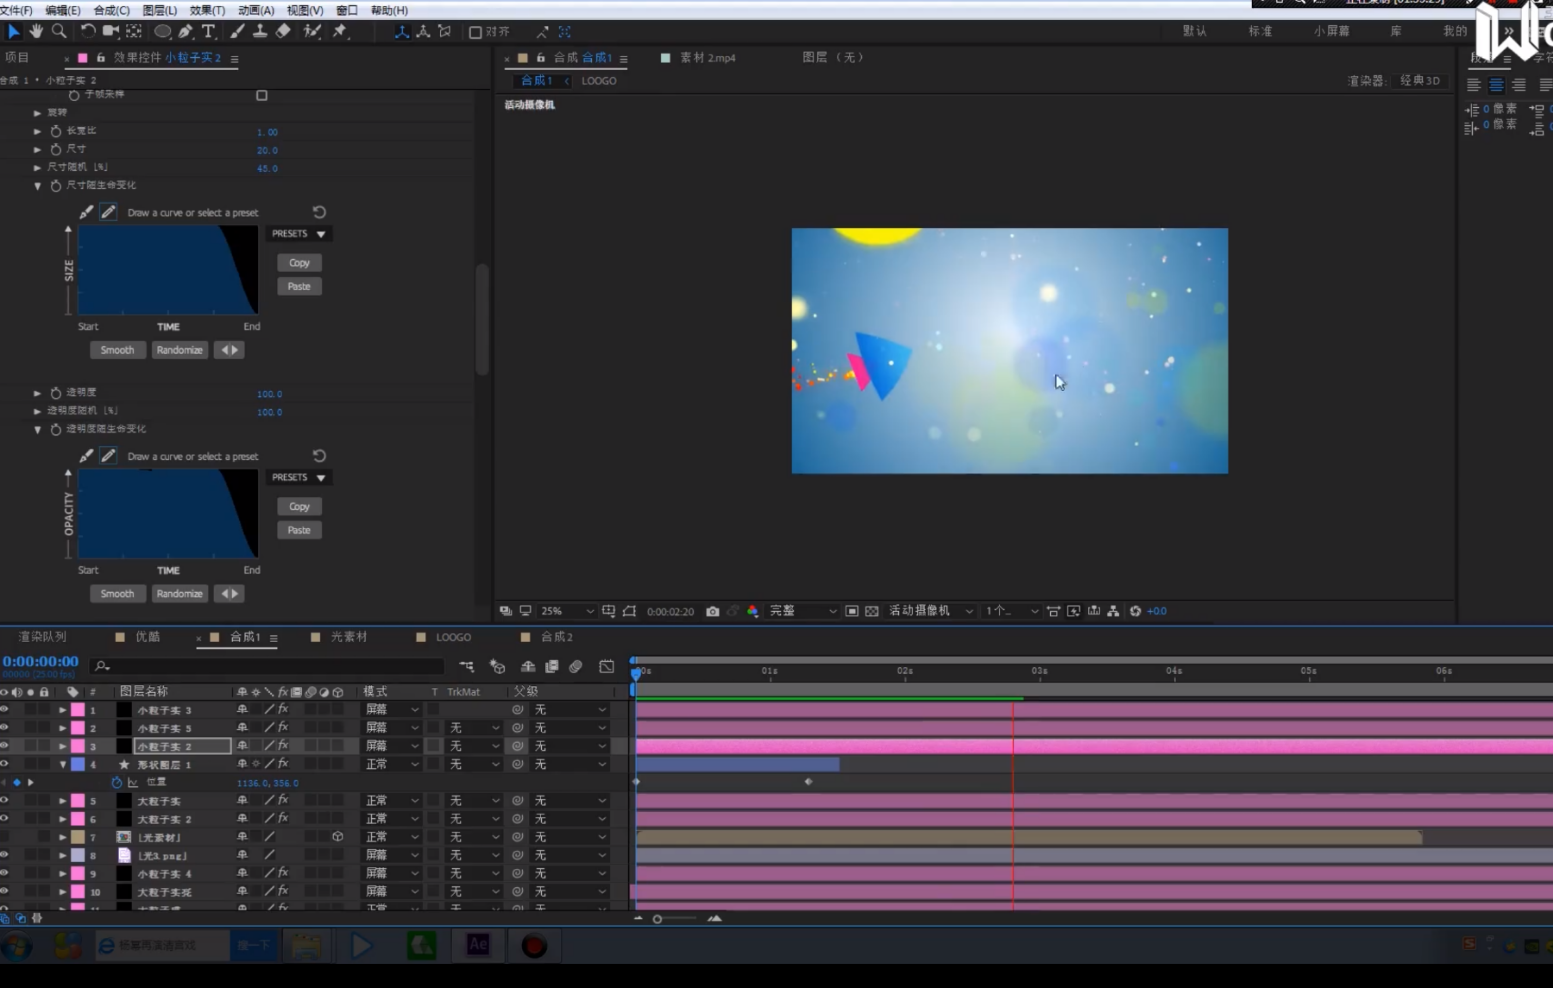Enable the 对齐 snapping checkbox
This screenshot has width=1553, height=988.
click(x=475, y=32)
